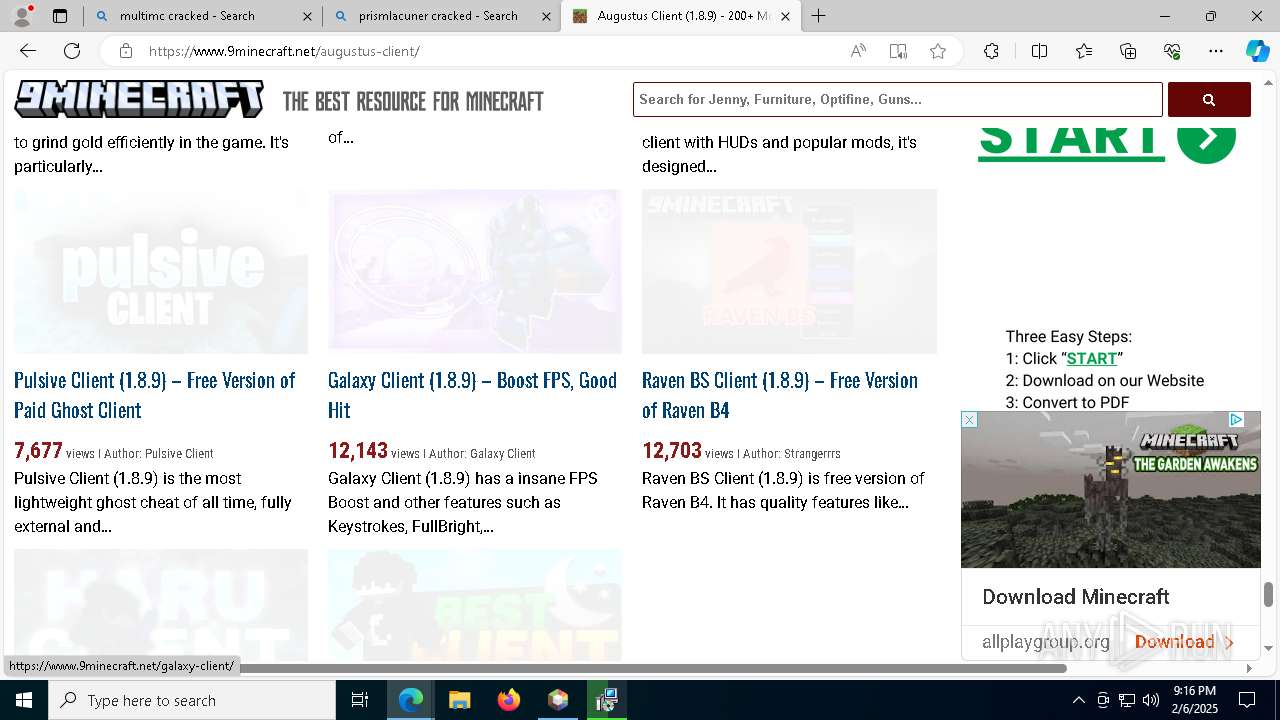Close the prismlacuner cracked tab
Image resolution: width=1280 pixels, height=720 pixels.
click(546, 16)
